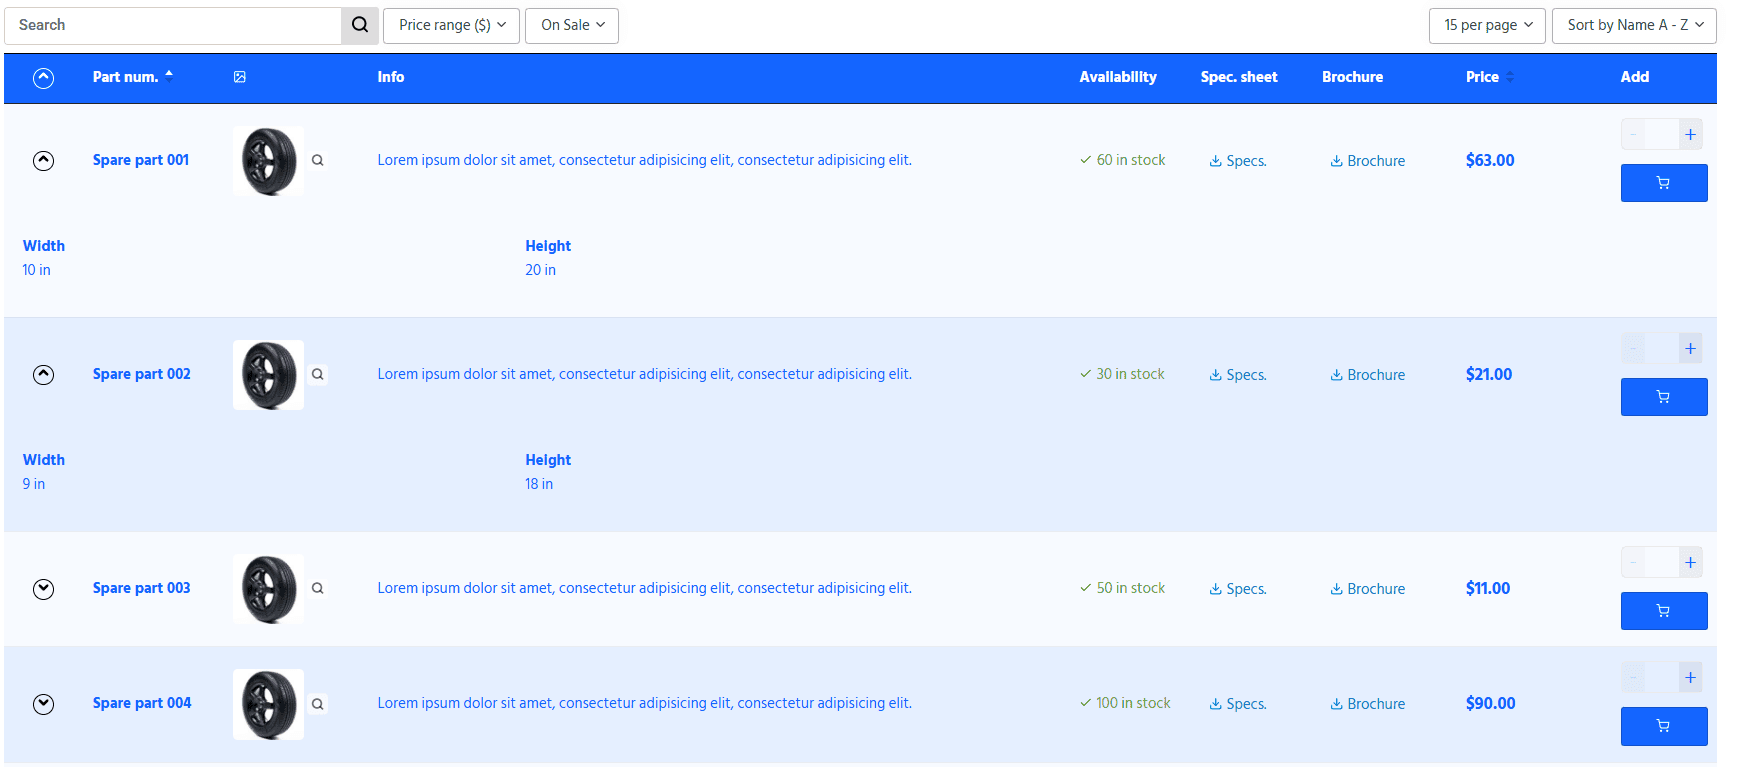Open the Sort by Name A - Z dropdown
The height and width of the screenshot is (767, 1737).
[1634, 25]
